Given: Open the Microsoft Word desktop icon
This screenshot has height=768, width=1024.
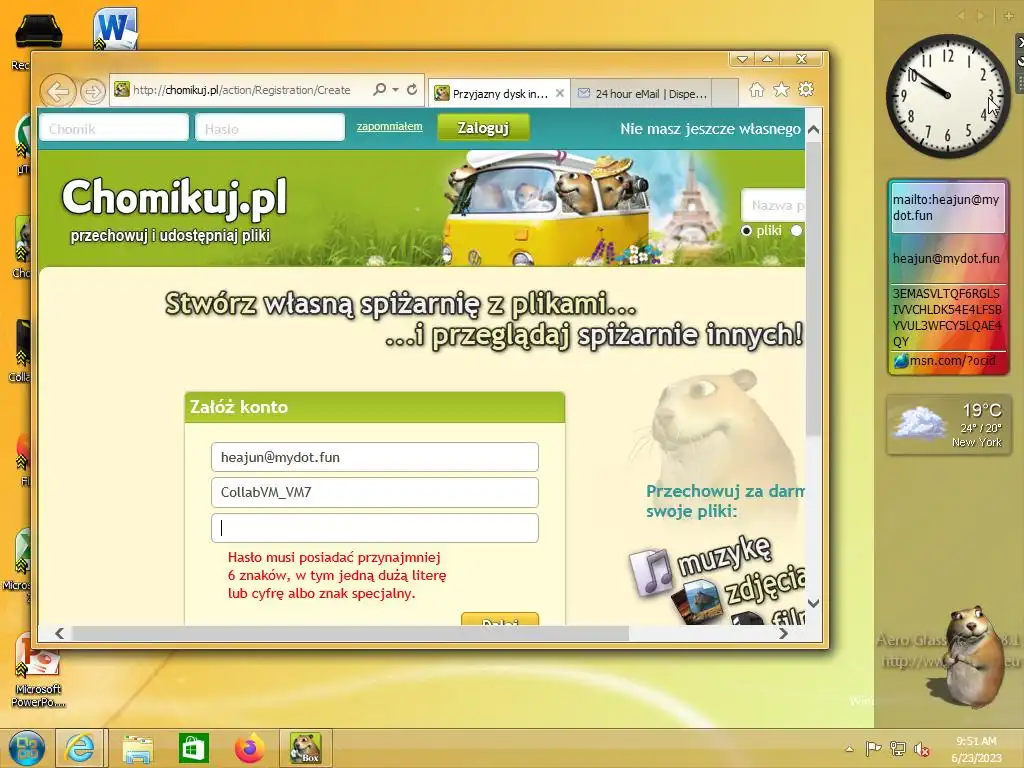Looking at the screenshot, I should (x=115, y=27).
